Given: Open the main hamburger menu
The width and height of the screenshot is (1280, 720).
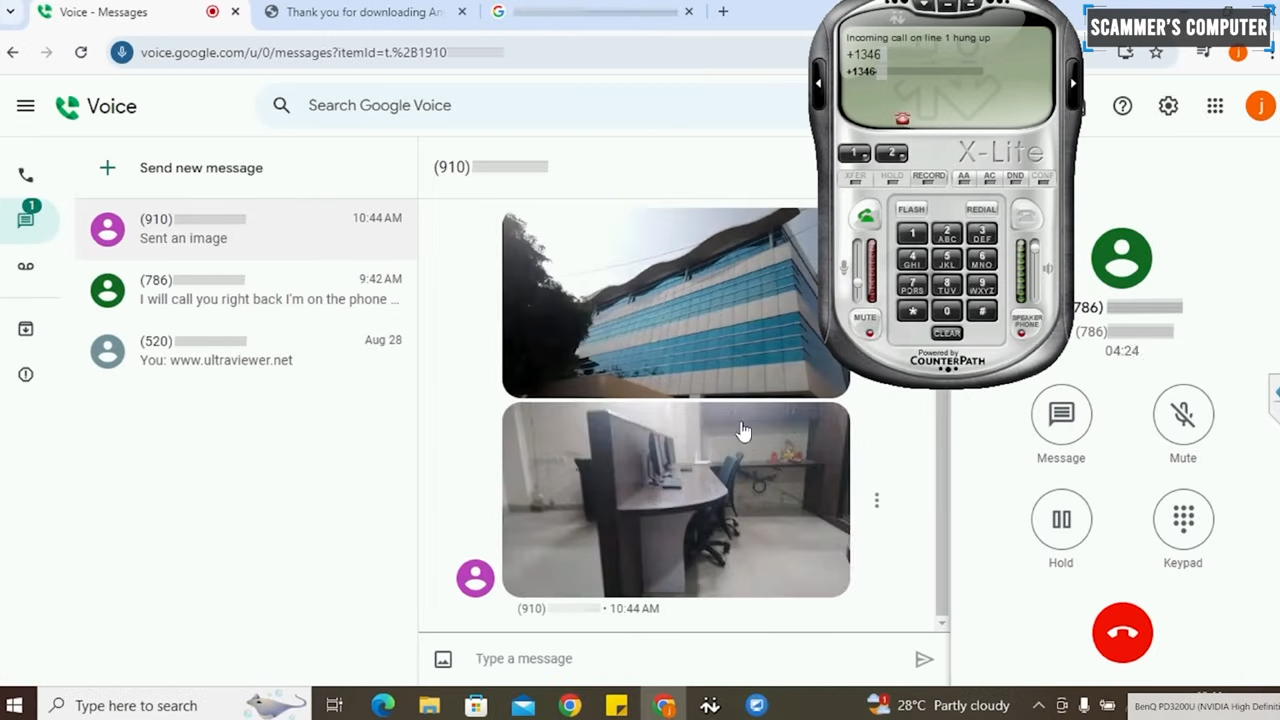Looking at the screenshot, I should [26, 106].
